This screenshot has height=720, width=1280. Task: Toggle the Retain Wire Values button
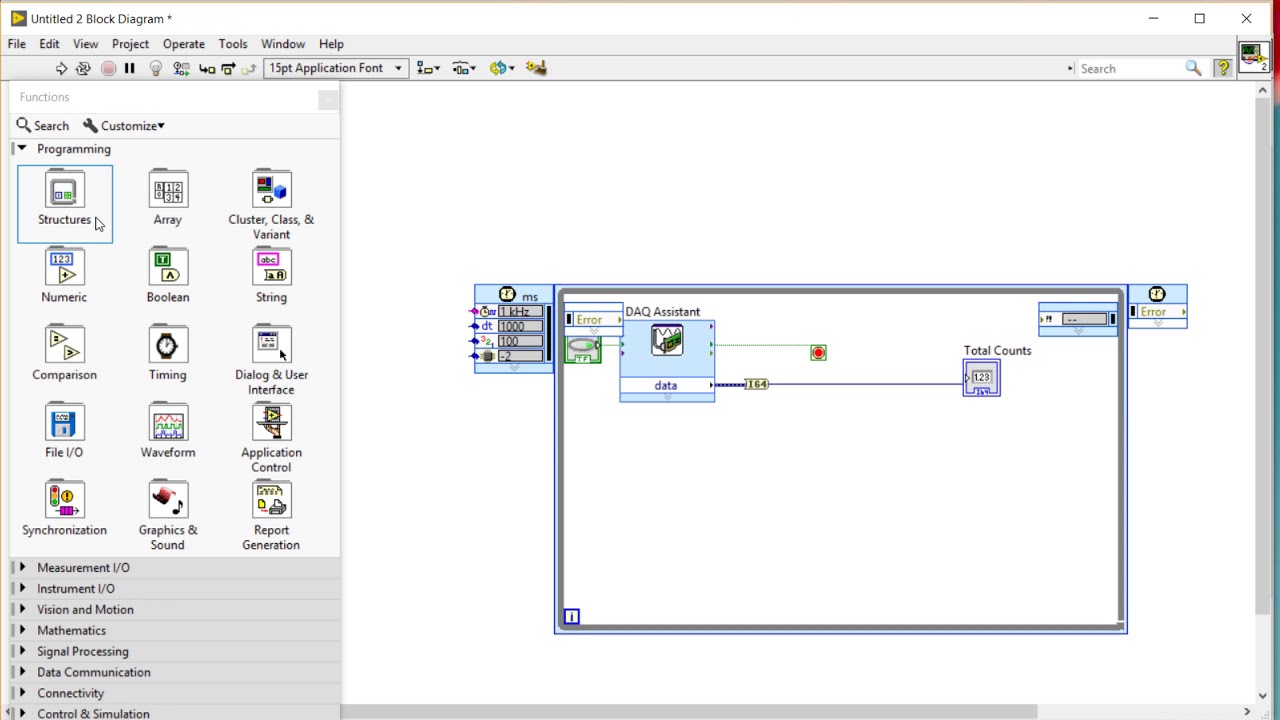(181, 68)
